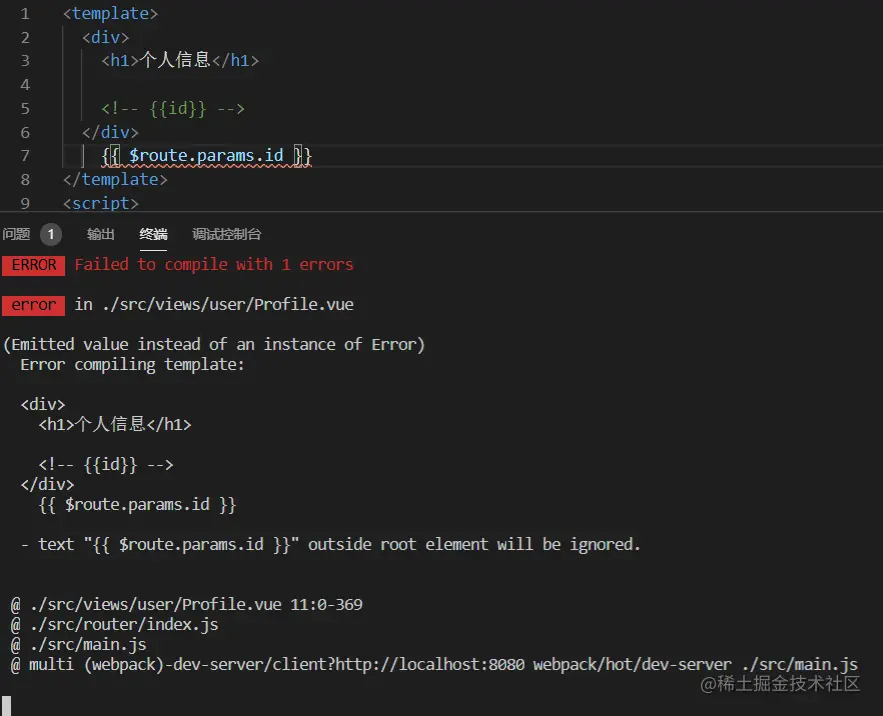
Task: Click the 'outside root element will be ignored' message
Action: pyautogui.click(x=474, y=544)
